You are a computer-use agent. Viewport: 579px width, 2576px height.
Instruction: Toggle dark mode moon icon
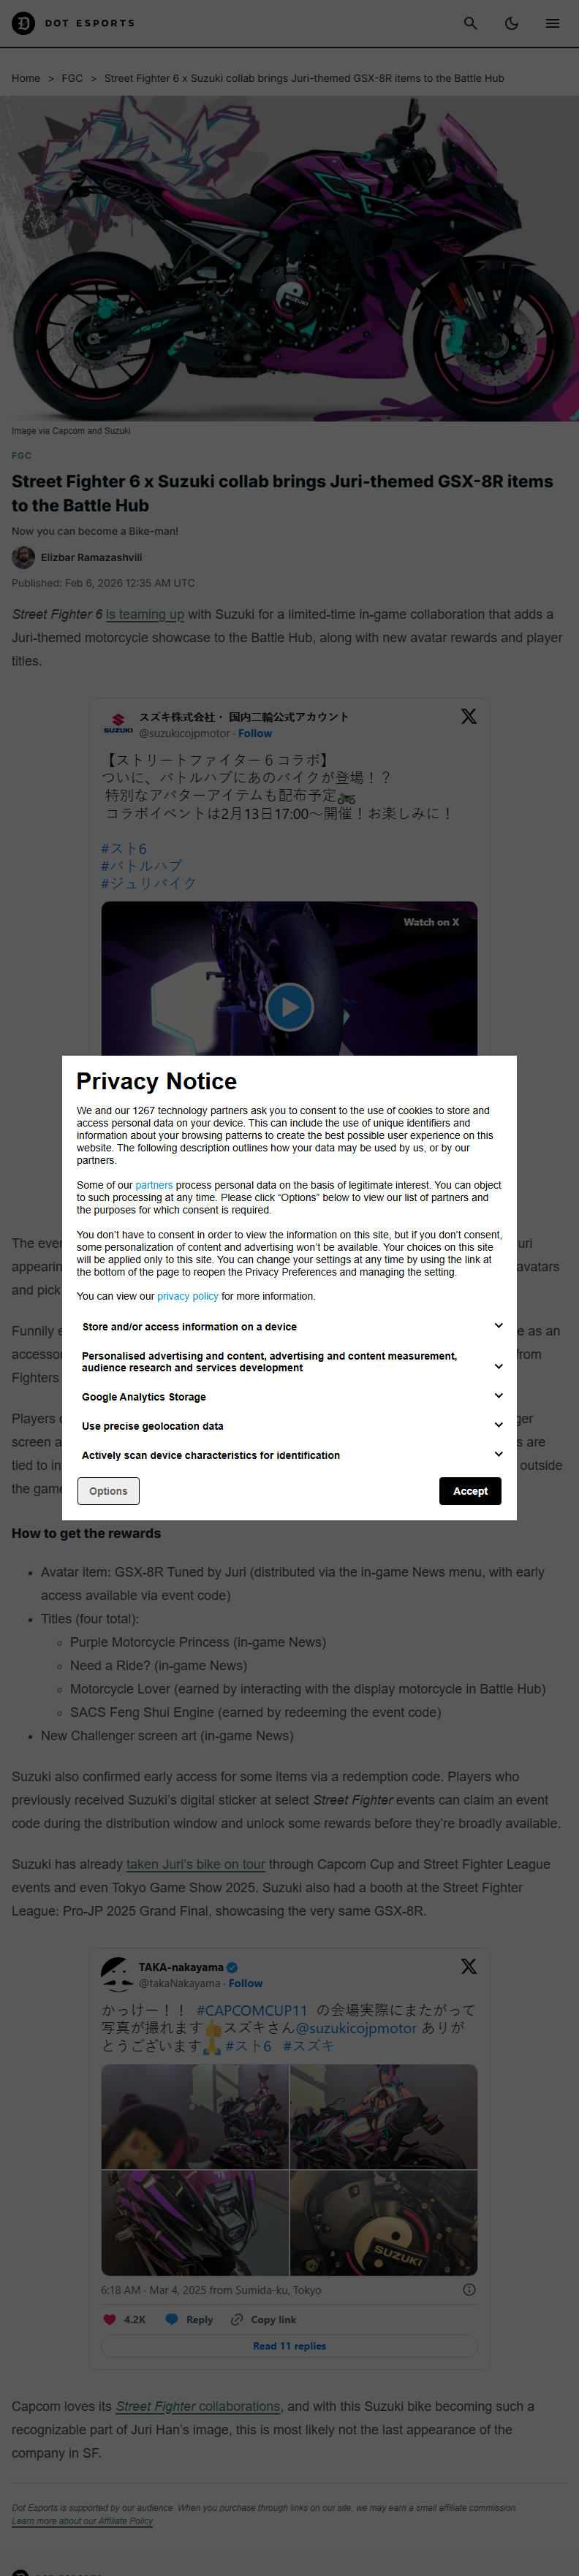[x=511, y=23]
